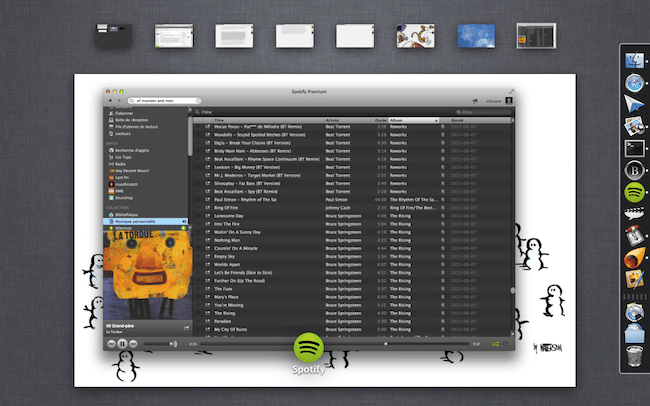The height and width of the screenshot is (406, 650).
Task: Open the user profile picture menu
Action: click(509, 101)
